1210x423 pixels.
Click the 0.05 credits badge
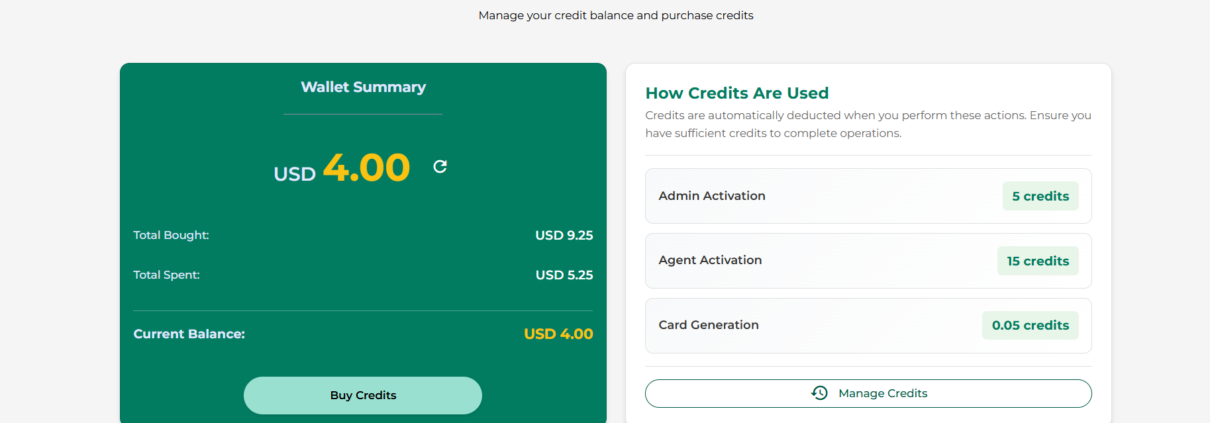(x=1030, y=325)
